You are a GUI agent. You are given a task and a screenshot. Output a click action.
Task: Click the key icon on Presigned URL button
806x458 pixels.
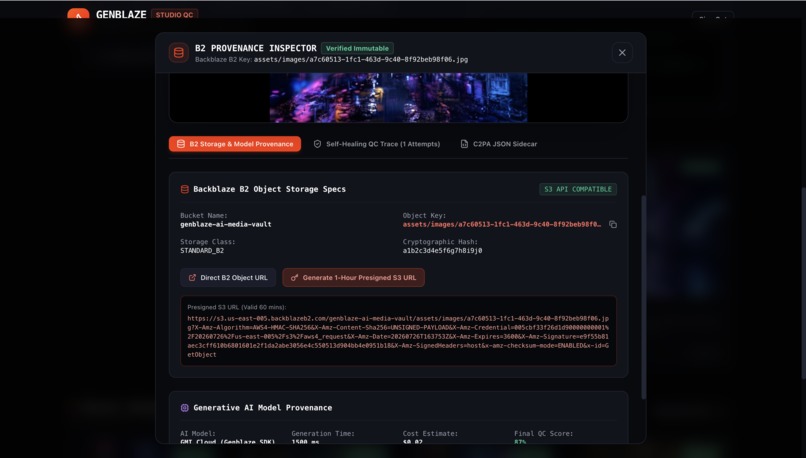(x=295, y=278)
